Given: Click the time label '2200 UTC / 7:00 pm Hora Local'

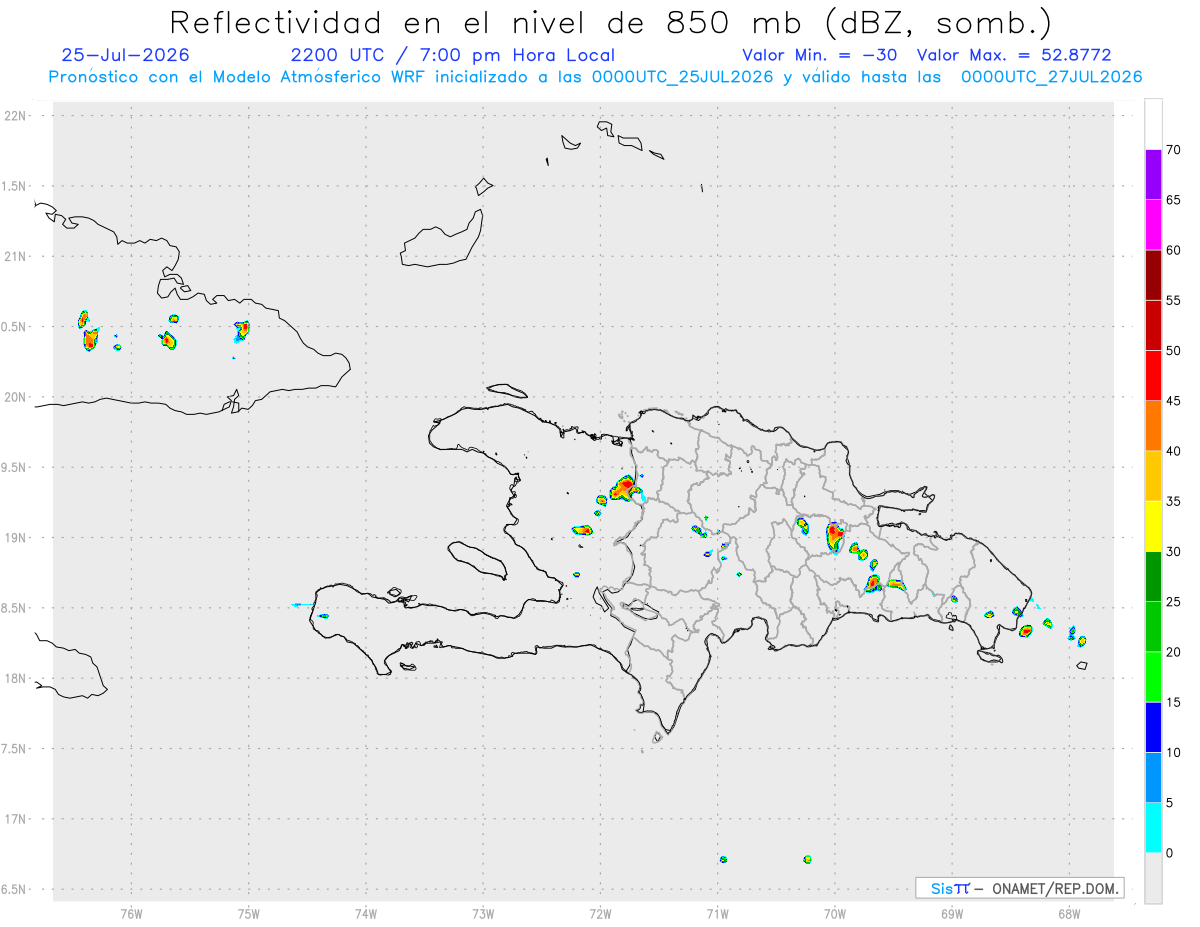Looking at the screenshot, I should [453, 55].
